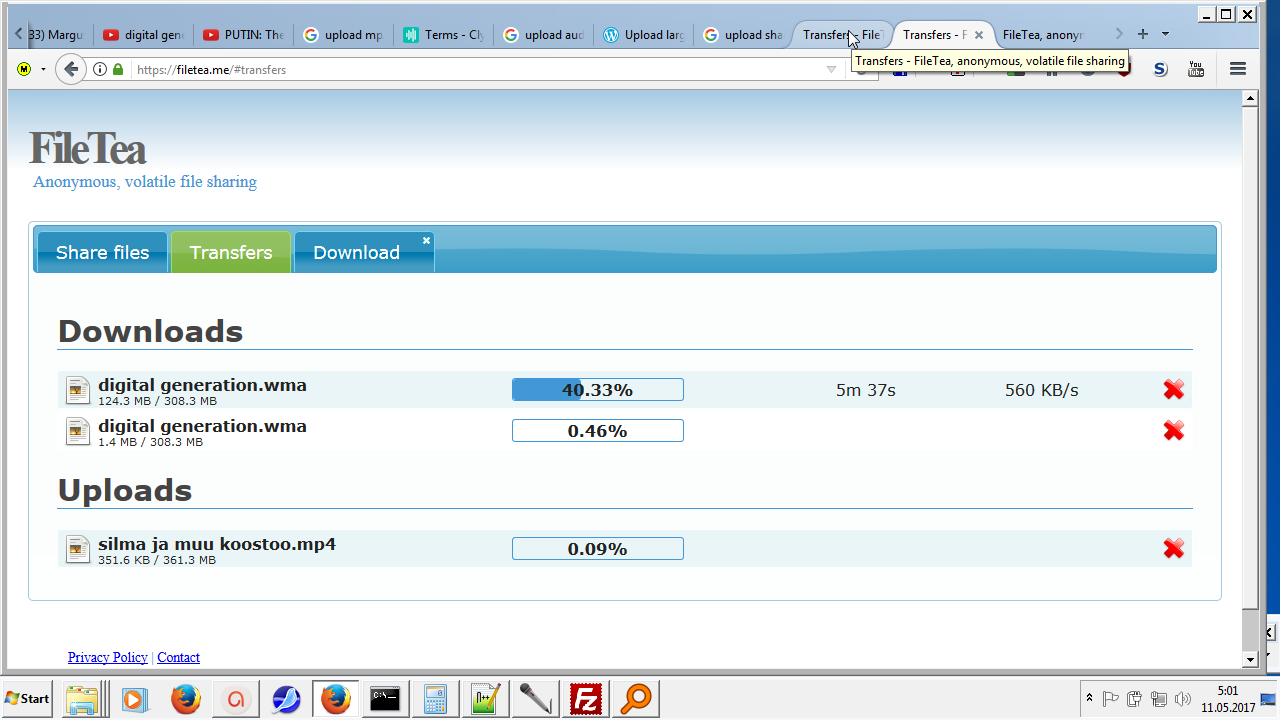Viewport: 1280px width, 720px height.
Task: Show site information icon in address bar
Action: coord(100,69)
